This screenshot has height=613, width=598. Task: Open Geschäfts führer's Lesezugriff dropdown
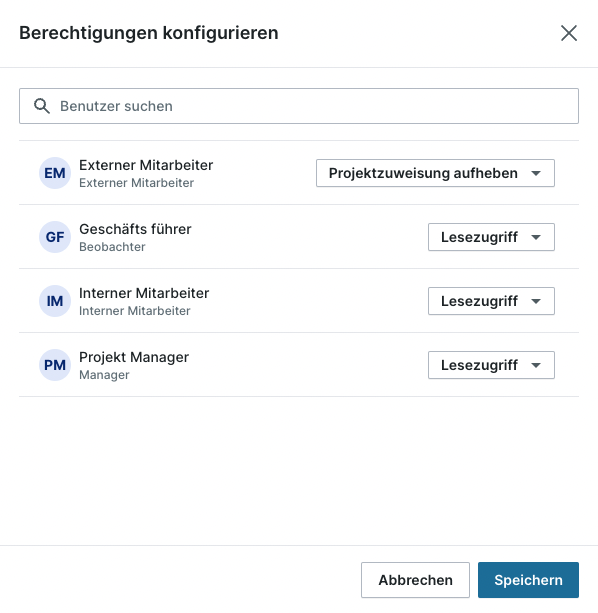click(491, 237)
